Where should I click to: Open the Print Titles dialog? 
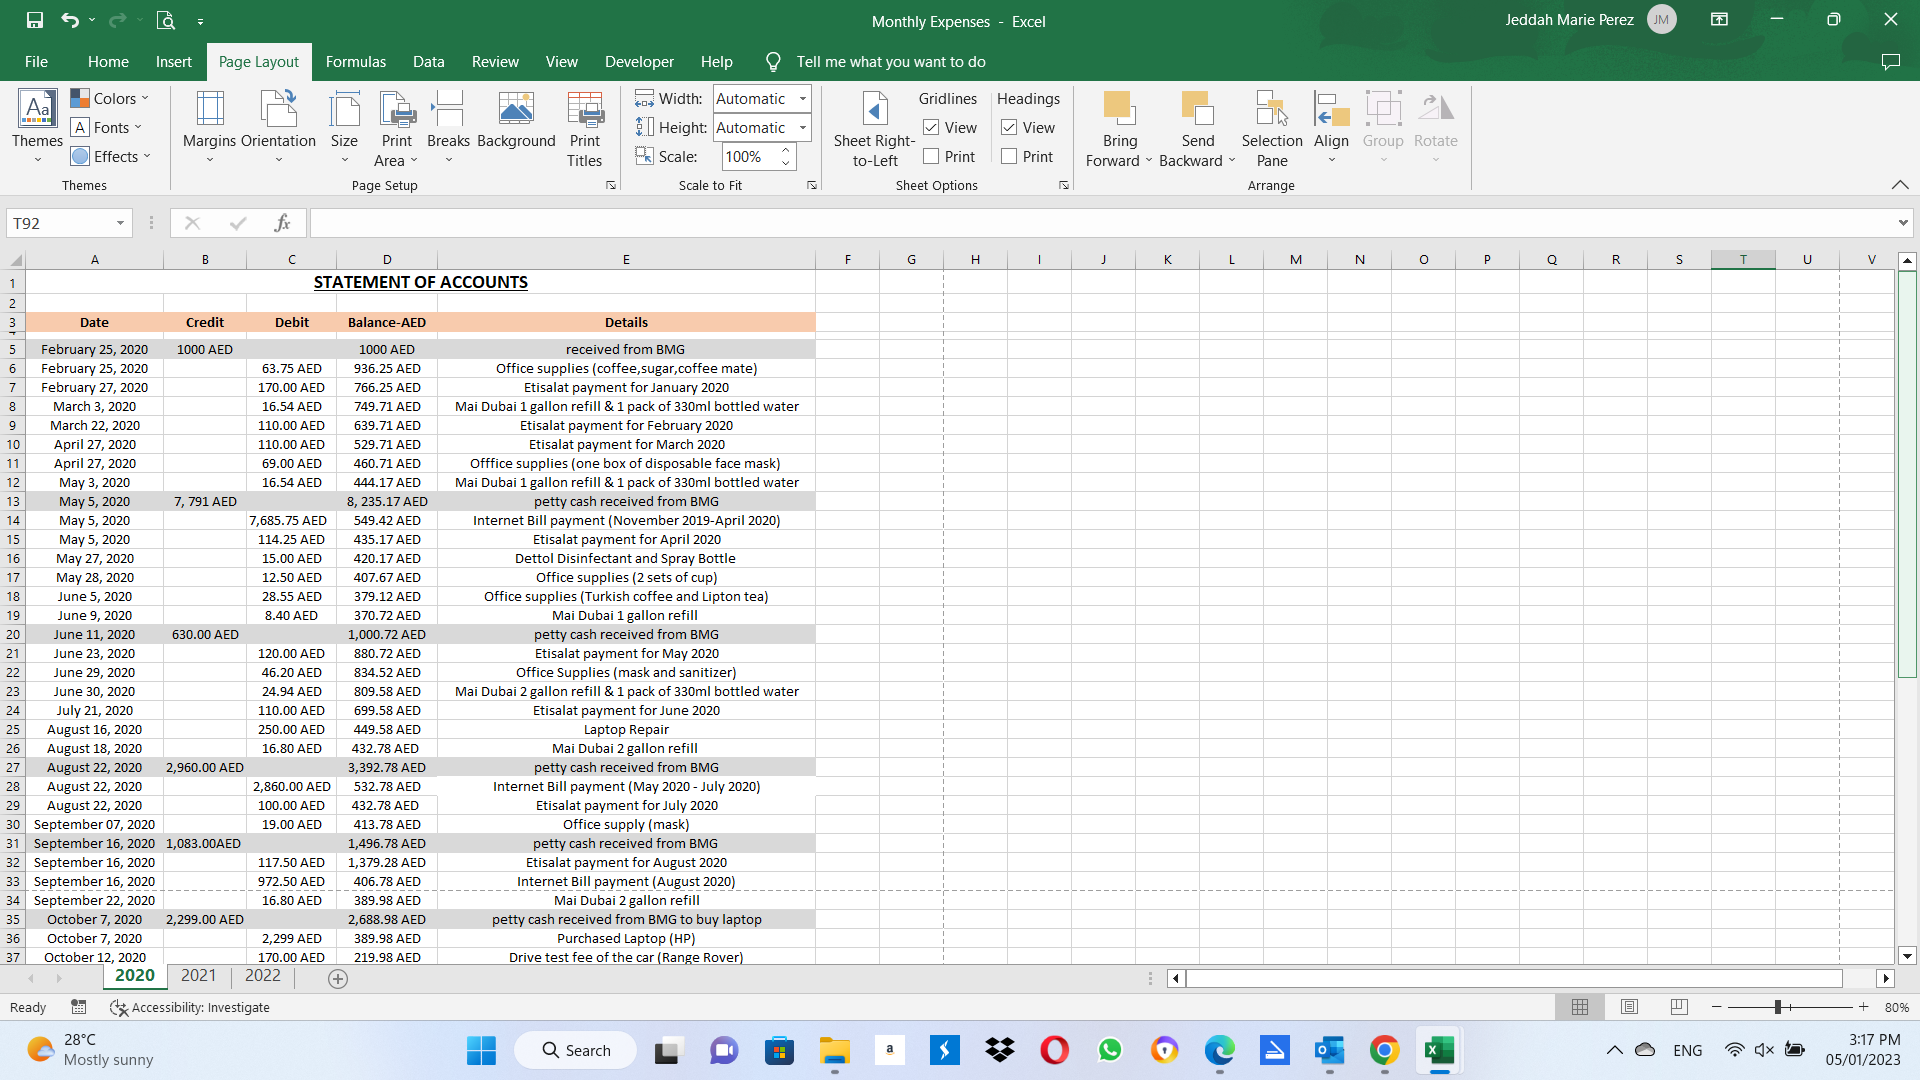[x=584, y=130]
